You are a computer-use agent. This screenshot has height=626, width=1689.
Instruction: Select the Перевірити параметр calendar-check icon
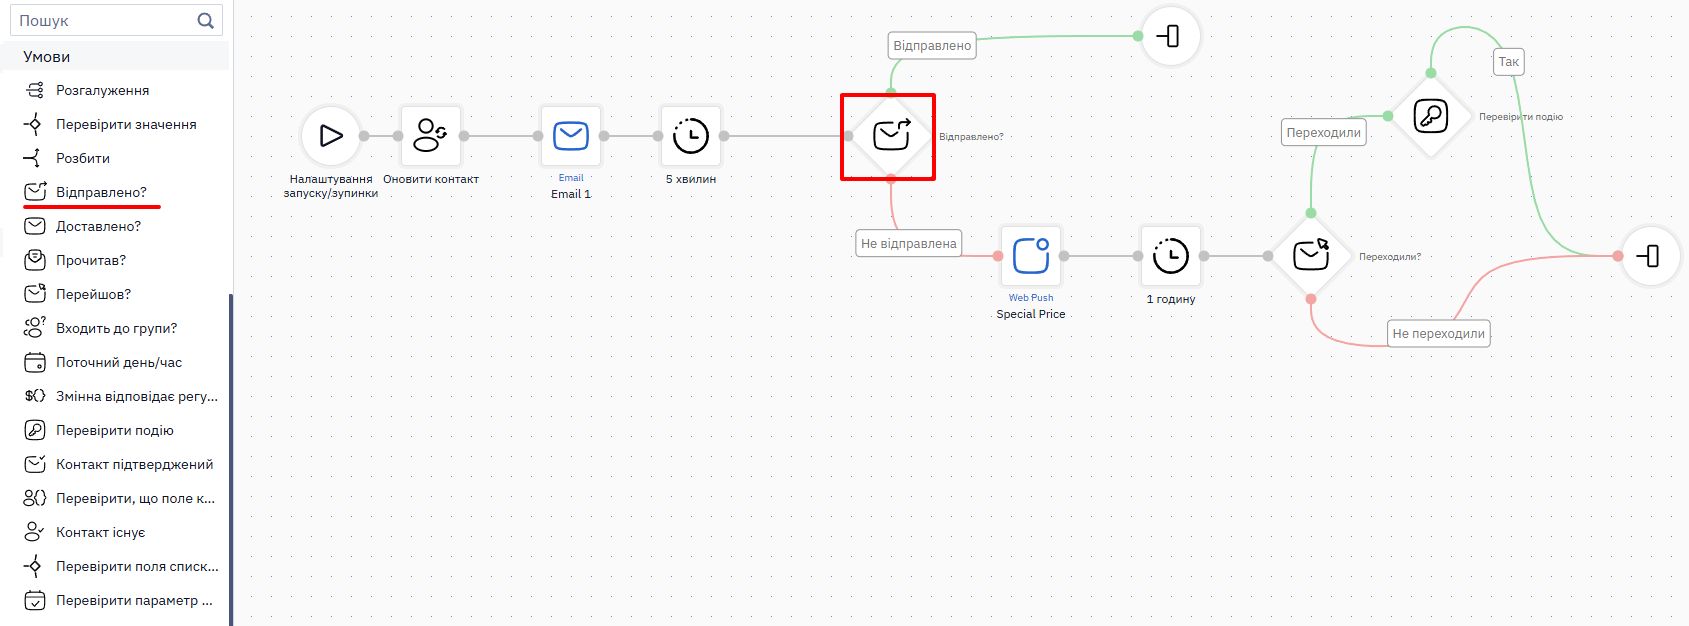click(x=35, y=600)
